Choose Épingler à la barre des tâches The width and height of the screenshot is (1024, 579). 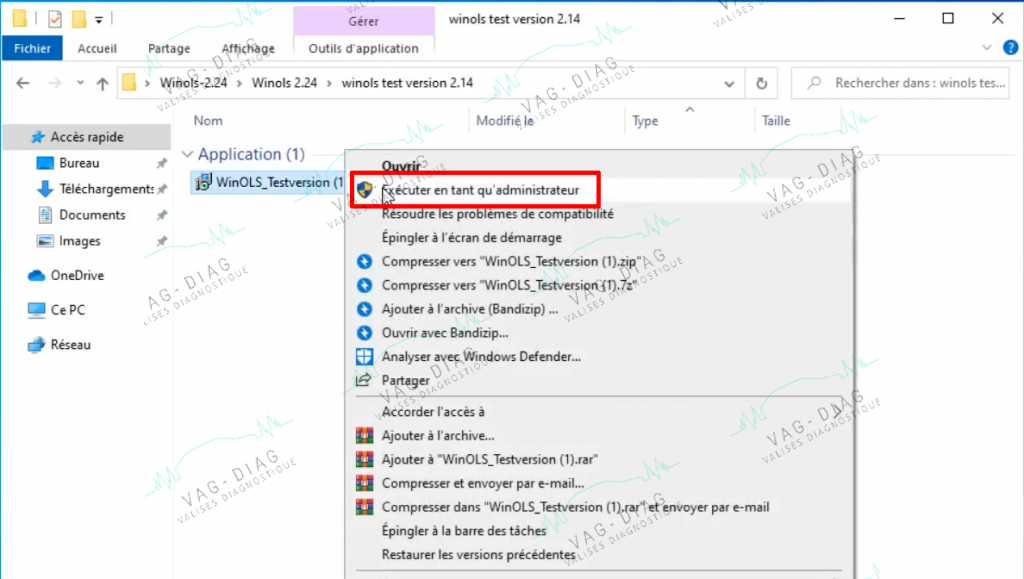[x=464, y=531]
